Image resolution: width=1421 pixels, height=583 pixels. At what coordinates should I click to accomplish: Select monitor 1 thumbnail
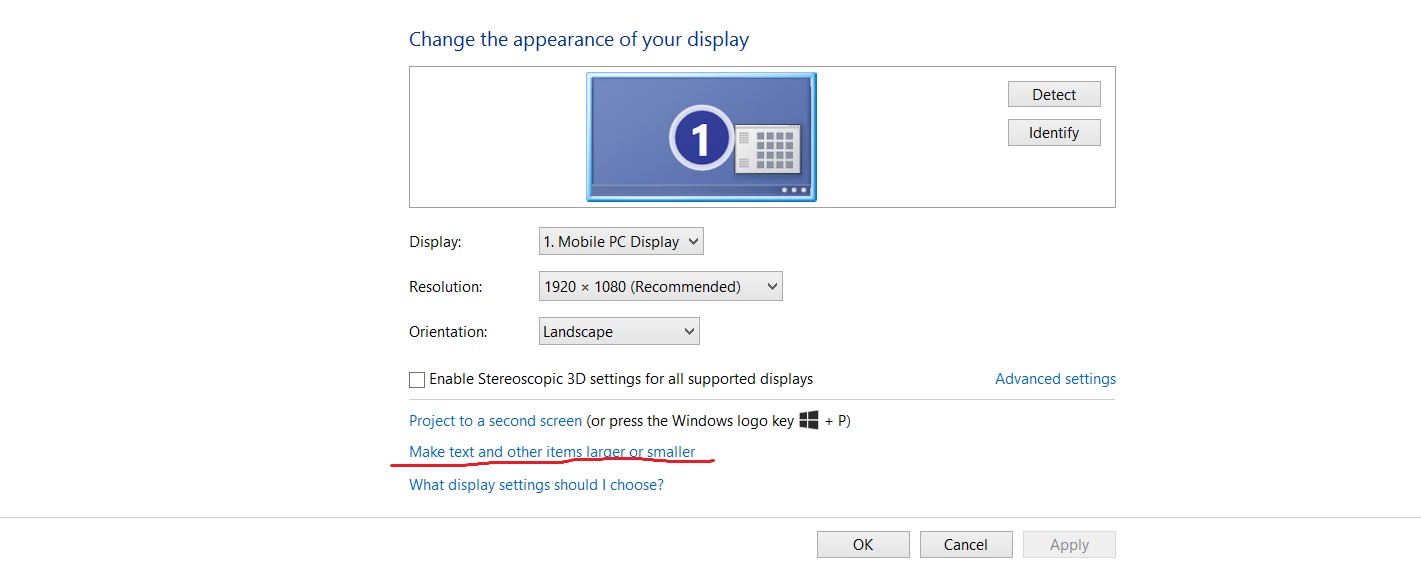point(701,137)
